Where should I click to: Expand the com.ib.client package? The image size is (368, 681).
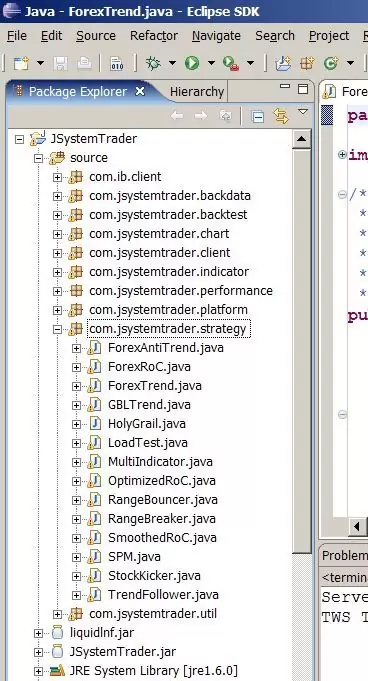(57, 177)
